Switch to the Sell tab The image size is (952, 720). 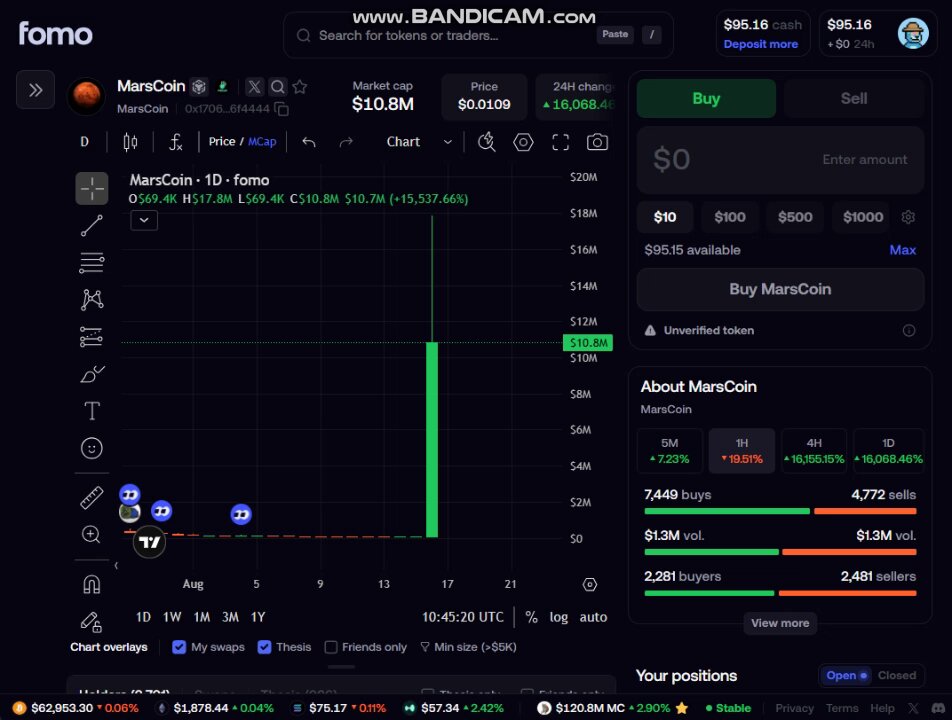853,98
